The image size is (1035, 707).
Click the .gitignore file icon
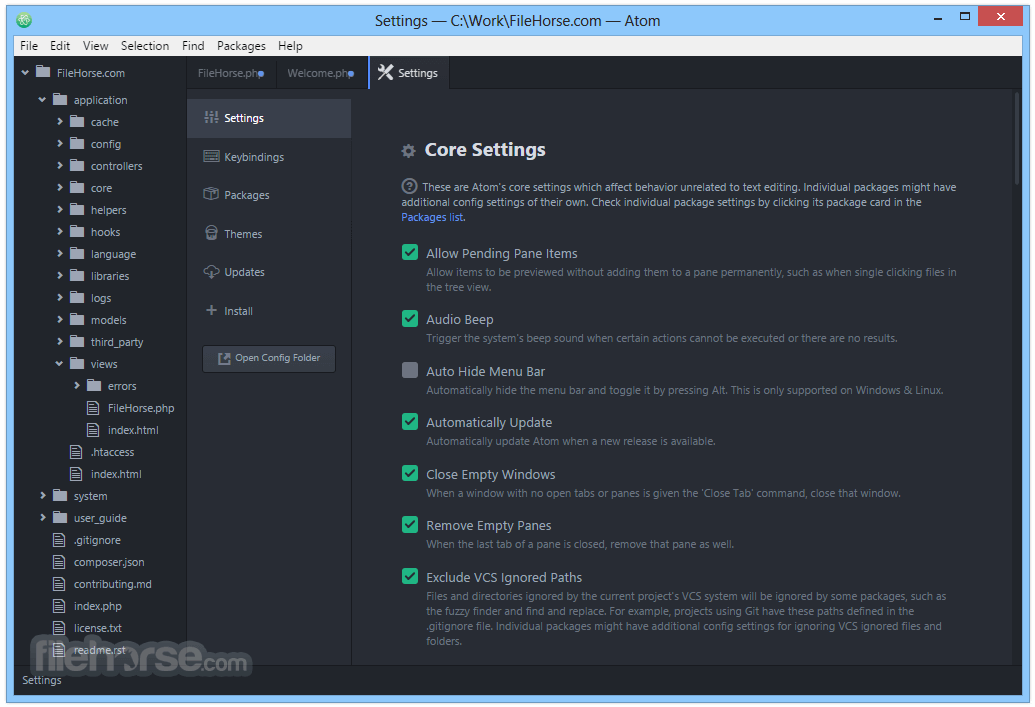coord(59,540)
